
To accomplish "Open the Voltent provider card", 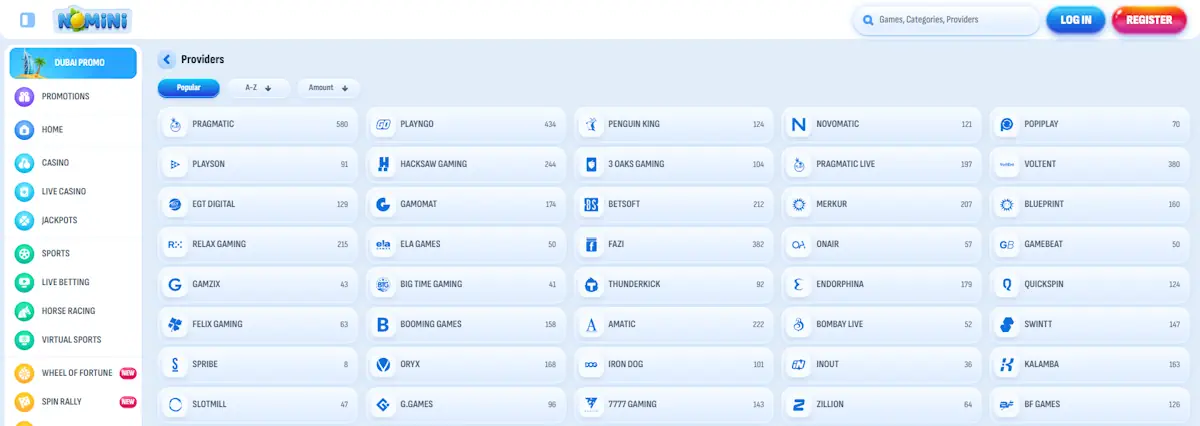I will coord(1090,165).
